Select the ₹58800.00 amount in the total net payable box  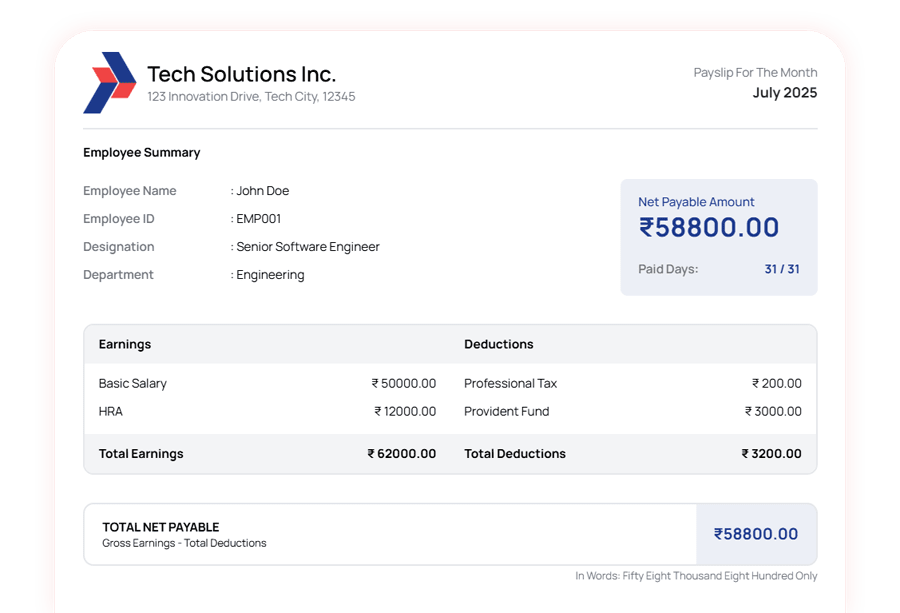tap(756, 534)
